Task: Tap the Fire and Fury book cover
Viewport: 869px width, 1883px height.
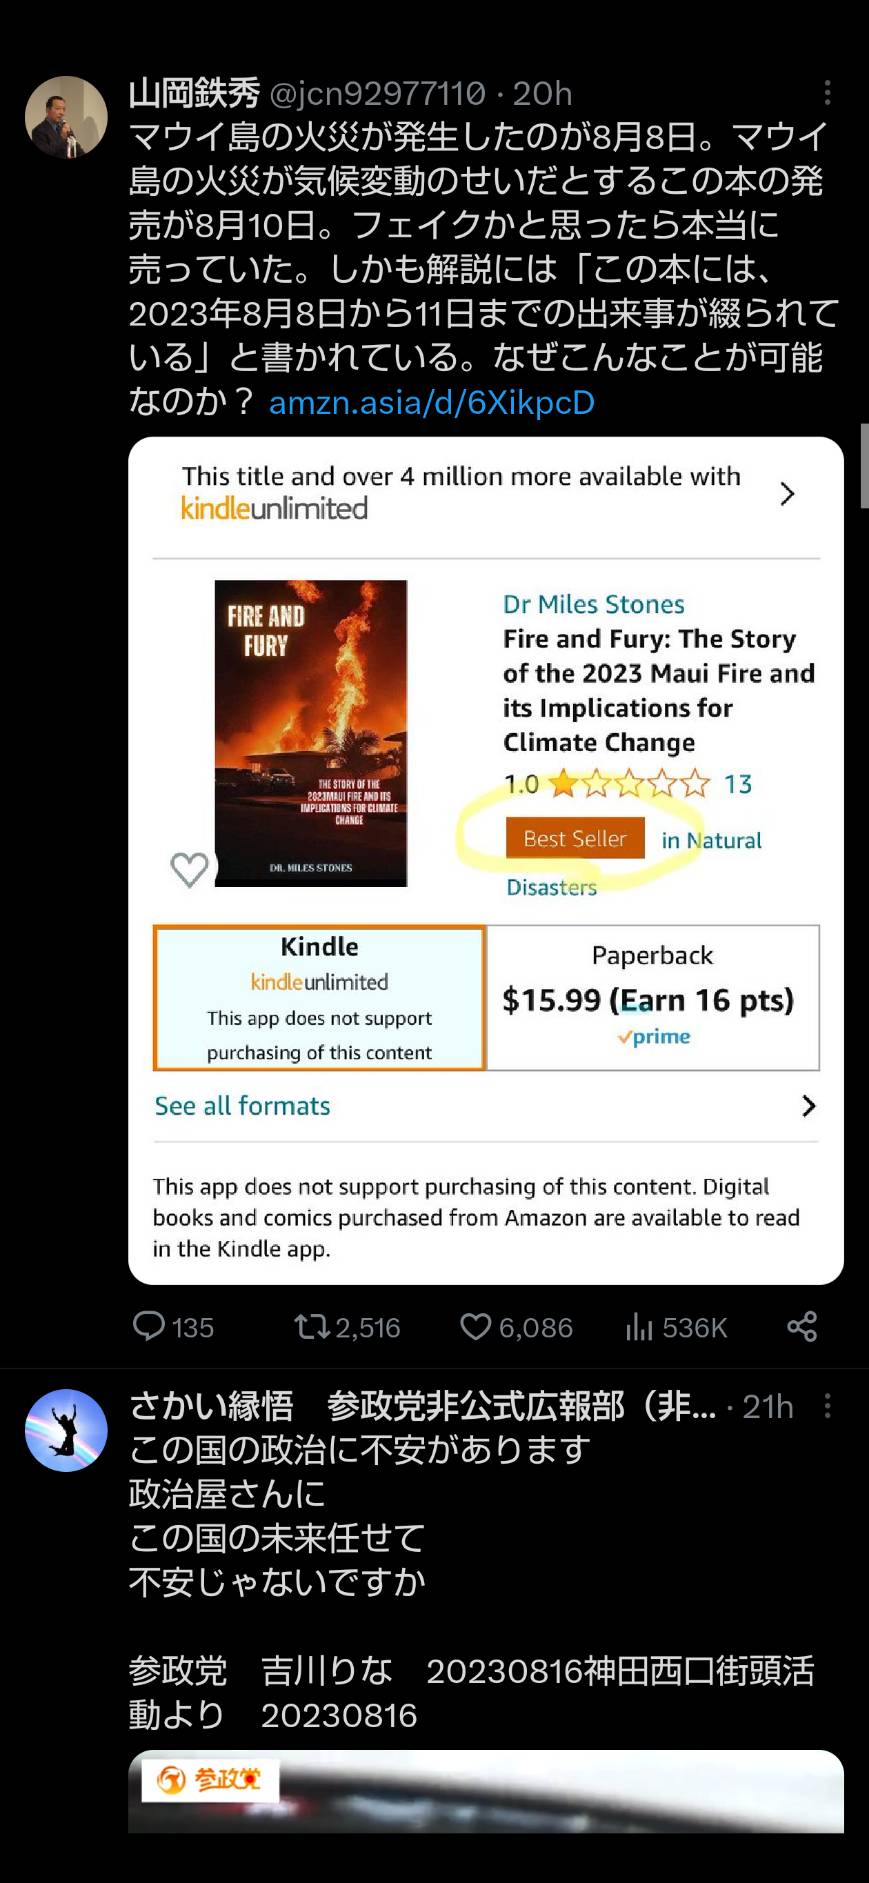Action: pyautogui.click(x=311, y=733)
